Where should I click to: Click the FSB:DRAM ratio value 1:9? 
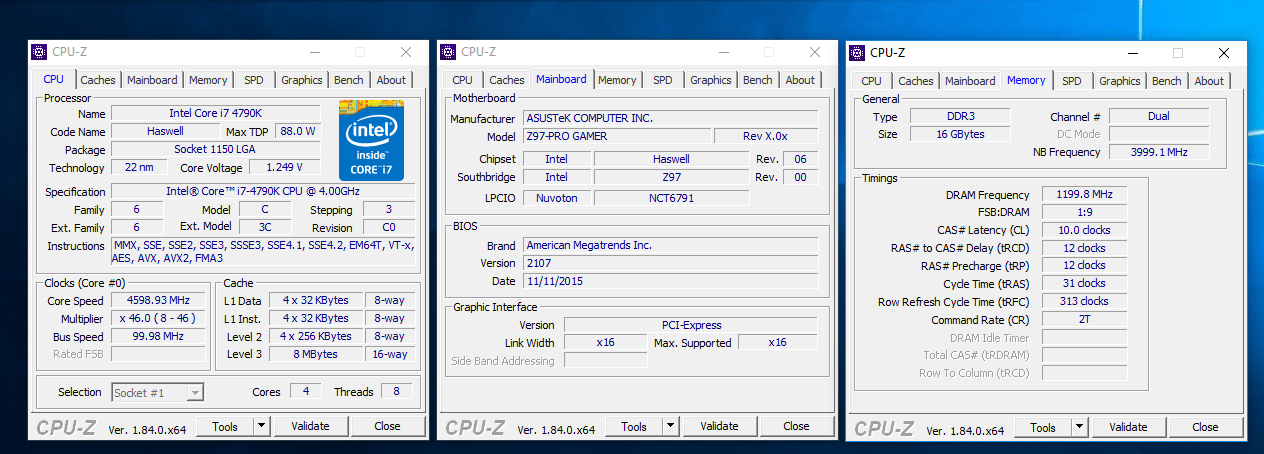1084,212
